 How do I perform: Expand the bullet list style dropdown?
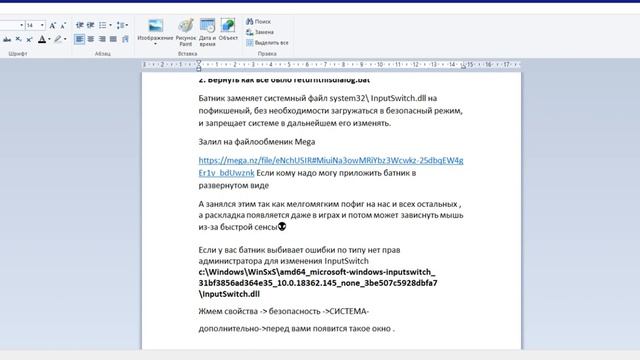111,25
